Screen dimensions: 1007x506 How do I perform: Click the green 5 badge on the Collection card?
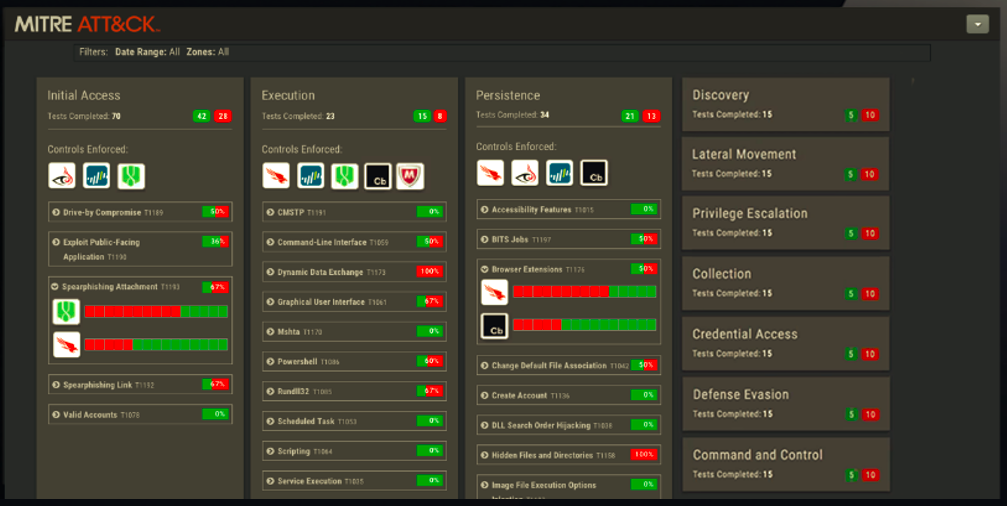(851, 294)
